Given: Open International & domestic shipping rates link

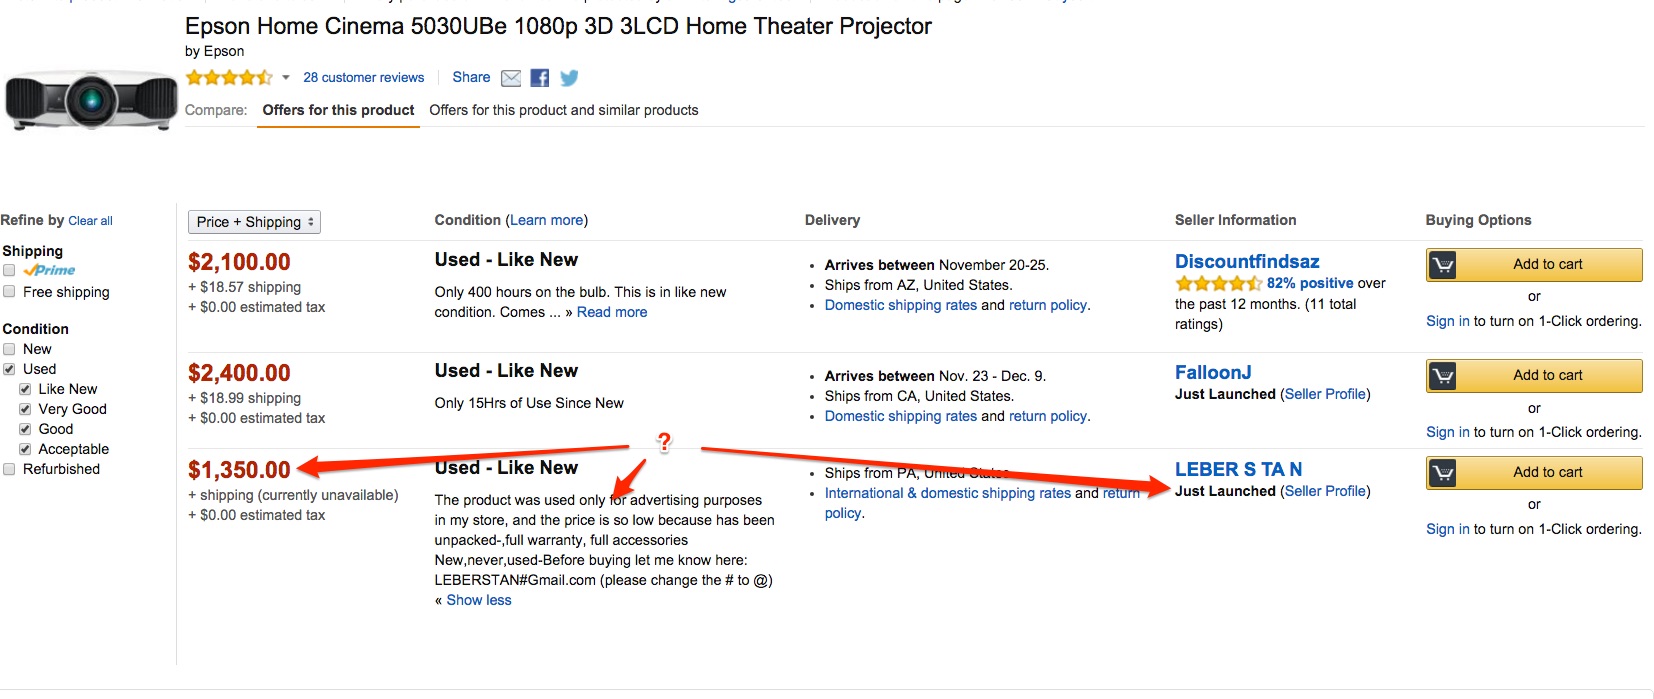Looking at the screenshot, I should 948,493.
